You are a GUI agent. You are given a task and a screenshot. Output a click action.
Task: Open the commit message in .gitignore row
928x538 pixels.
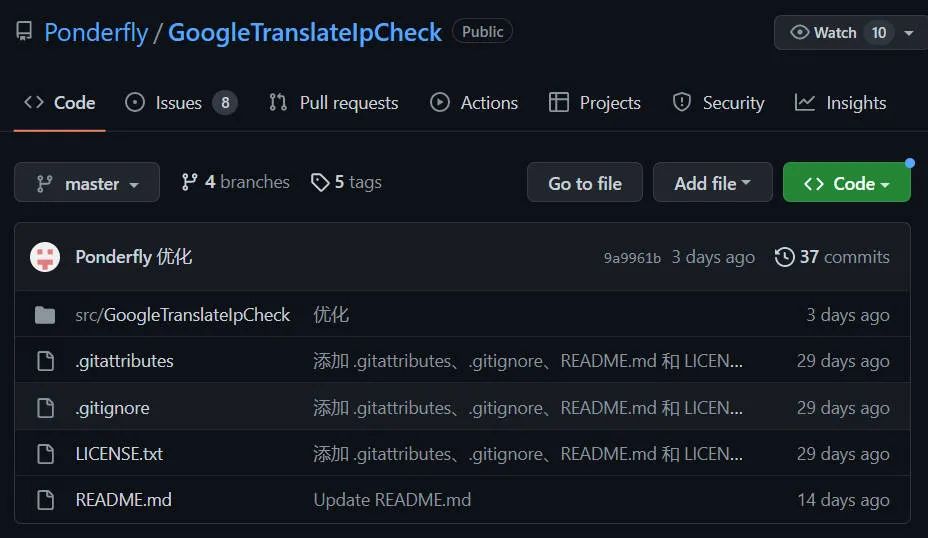coord(528,408)
